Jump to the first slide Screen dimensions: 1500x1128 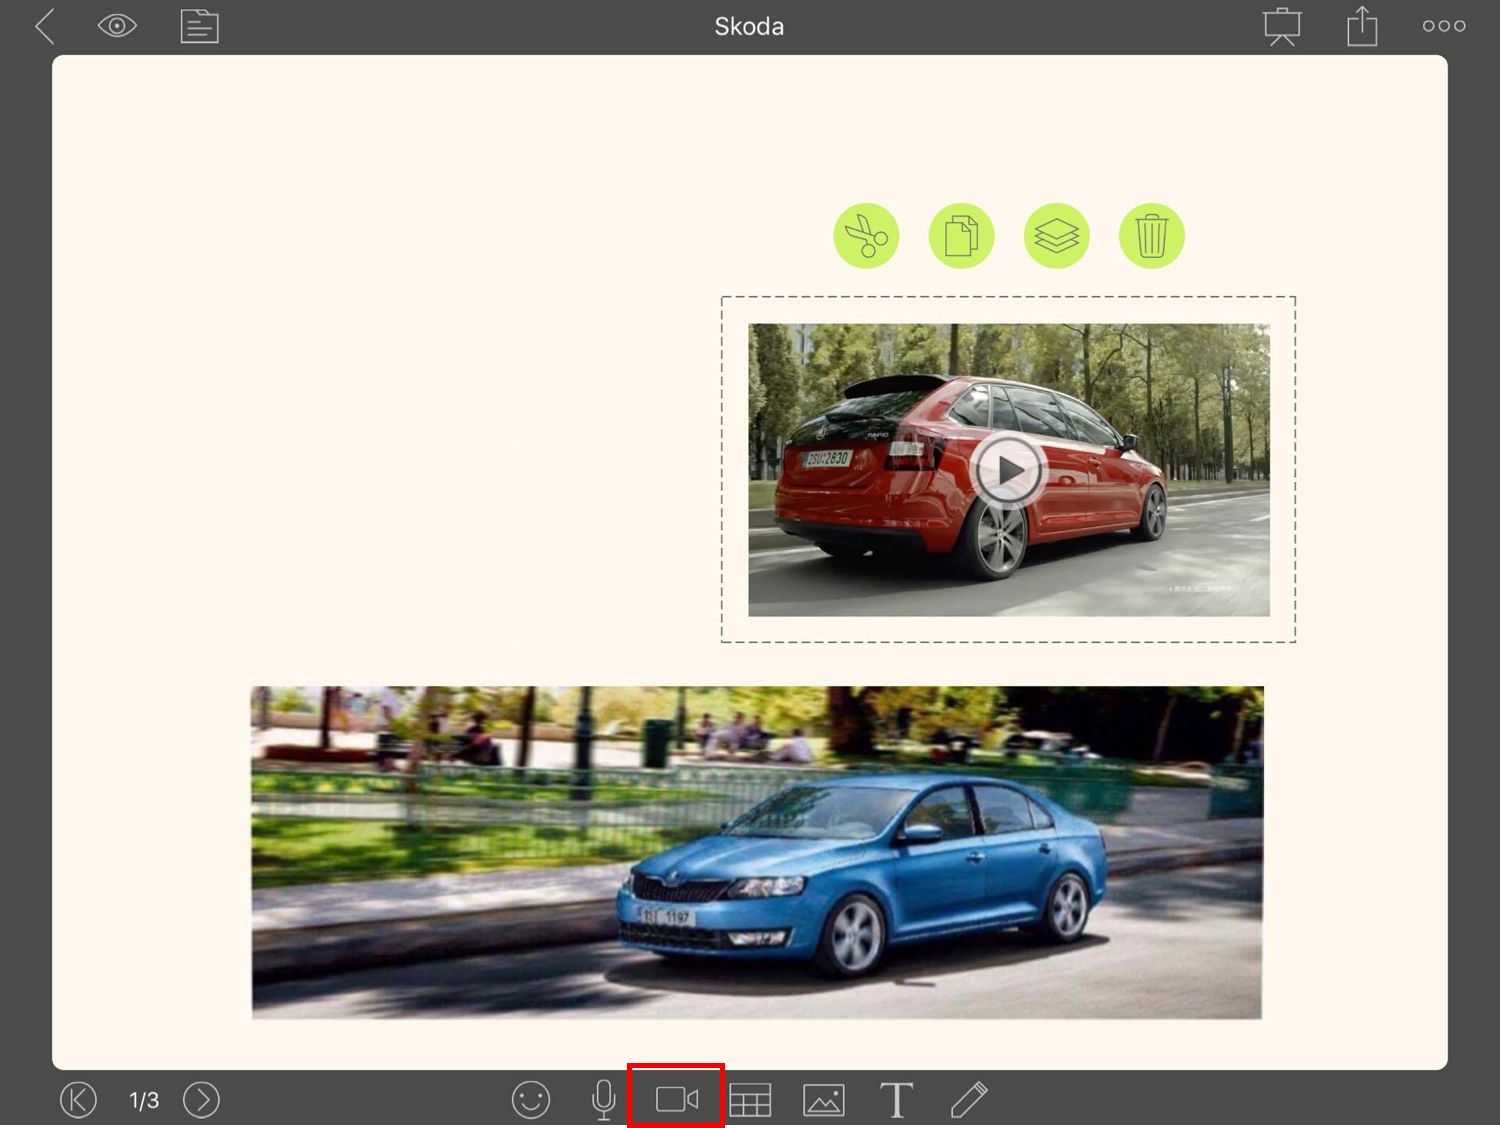(78, 1100)
